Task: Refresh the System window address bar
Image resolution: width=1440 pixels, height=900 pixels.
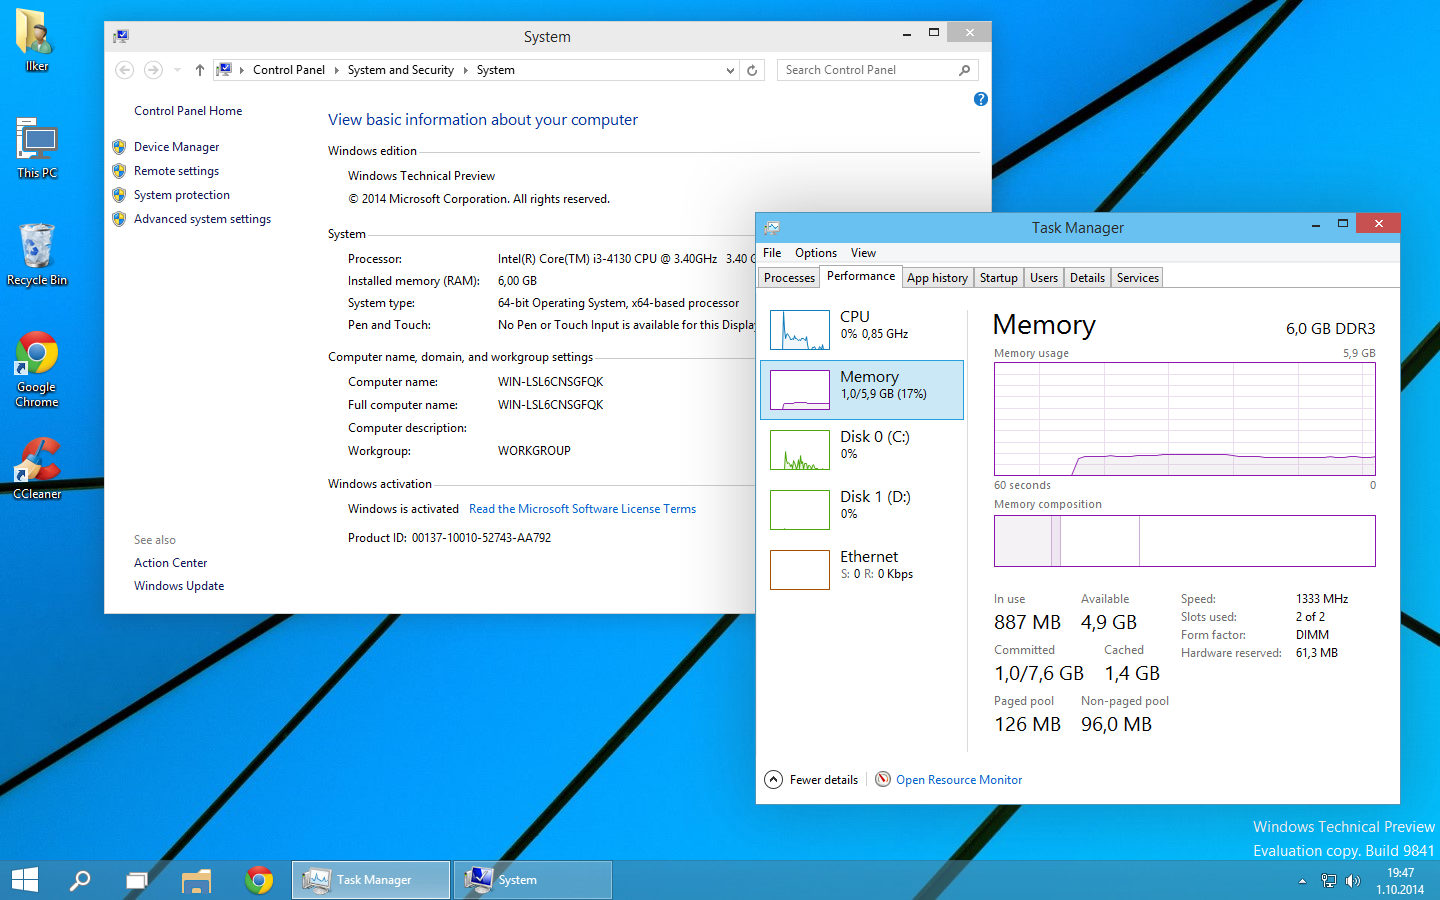Action: tap(752, 70)
